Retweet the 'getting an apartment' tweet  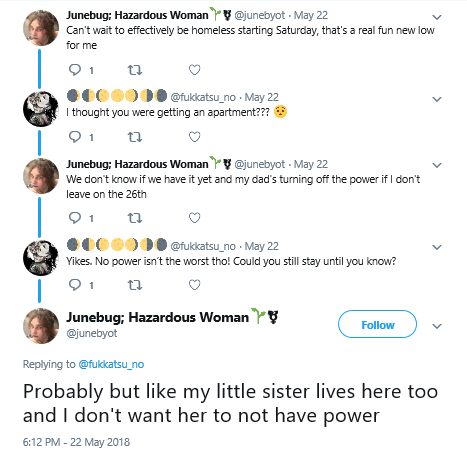click(135, 137)
